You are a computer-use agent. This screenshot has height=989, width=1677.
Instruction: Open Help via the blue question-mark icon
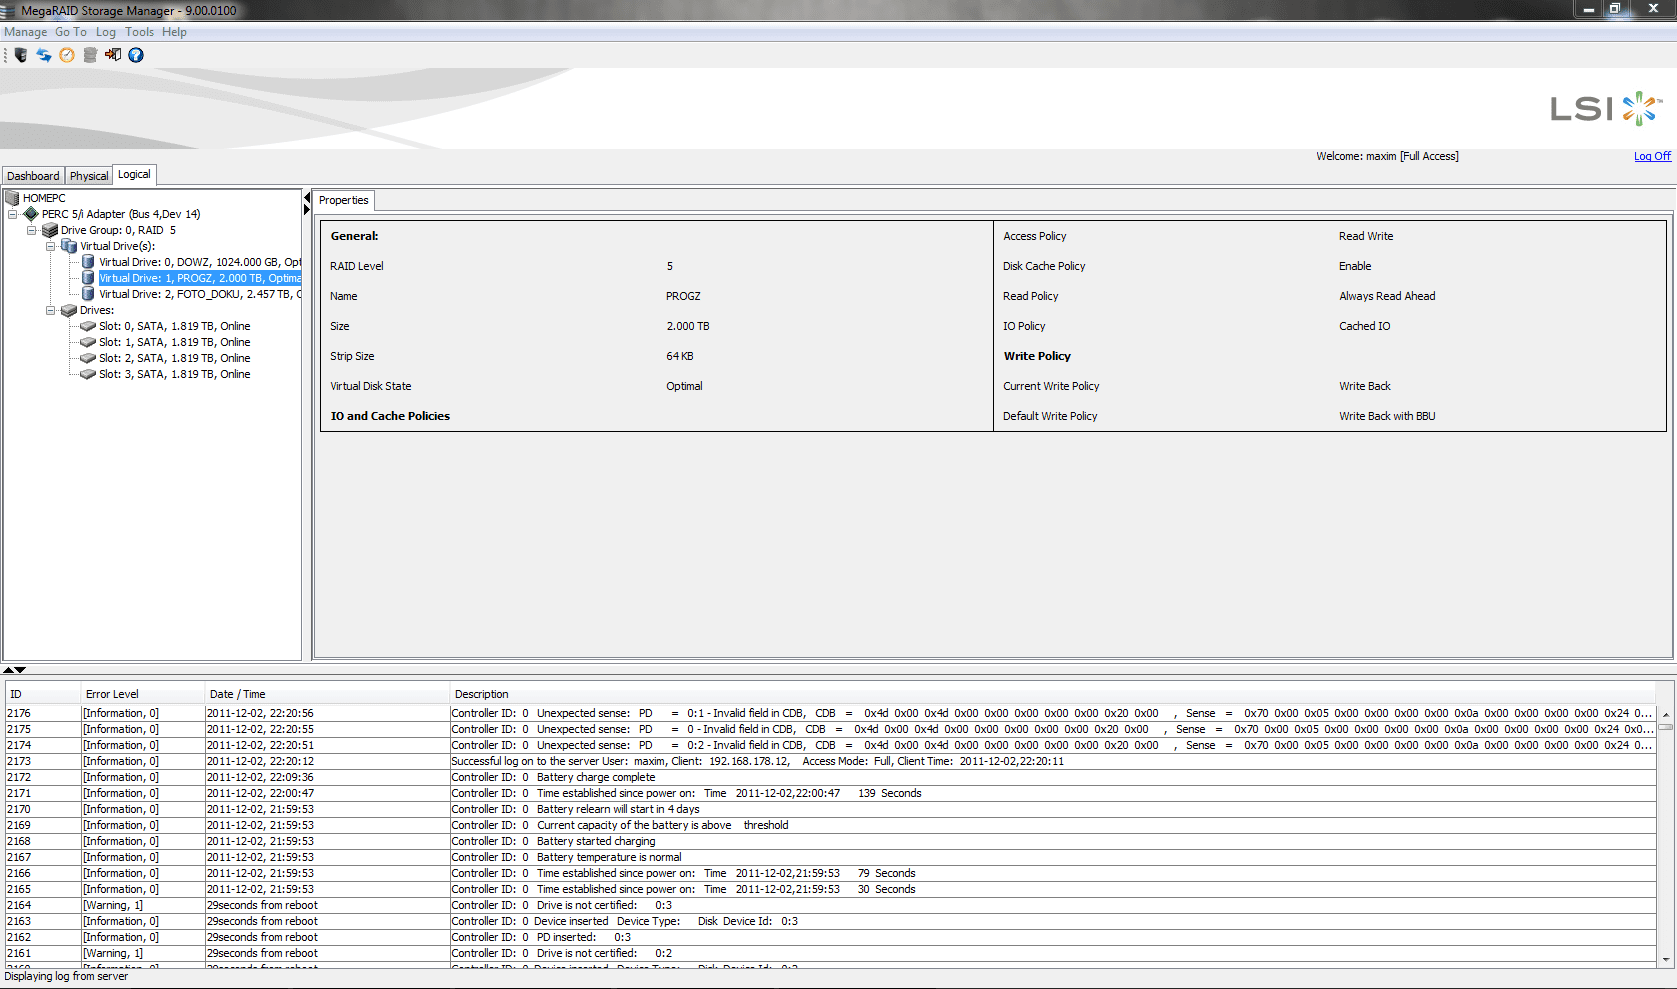pos(136,55)
